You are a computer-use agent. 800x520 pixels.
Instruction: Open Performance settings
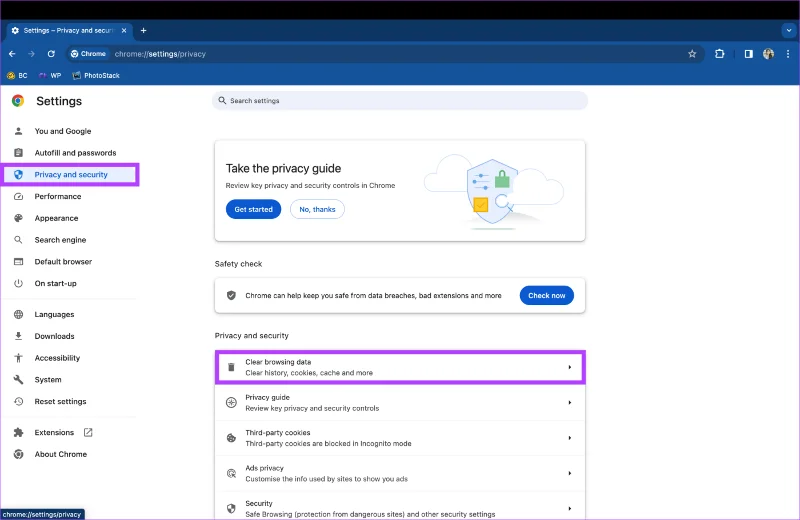tap(58, 196)
